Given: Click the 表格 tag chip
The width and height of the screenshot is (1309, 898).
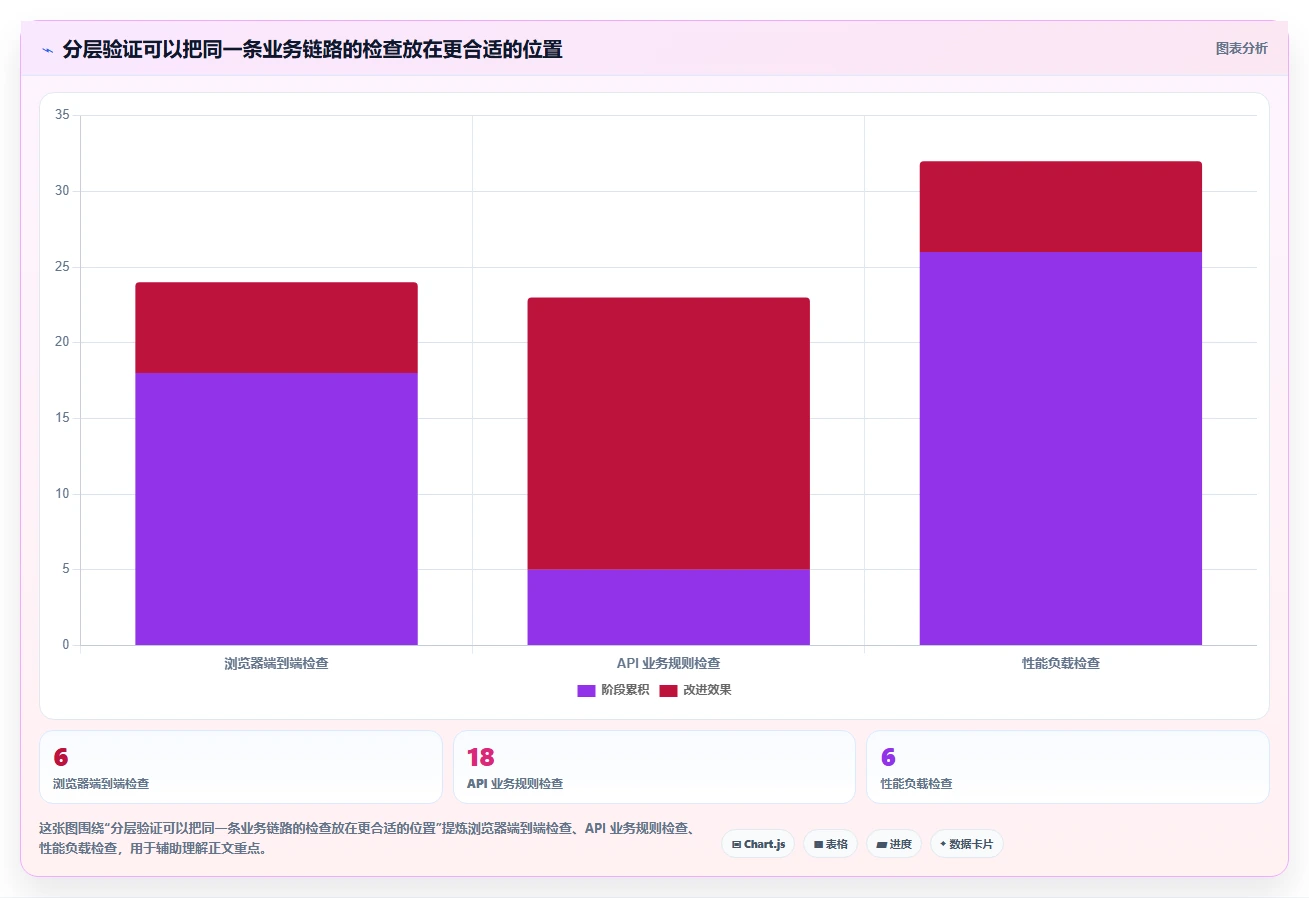Looking at the screenshot, I should point(830,844).
